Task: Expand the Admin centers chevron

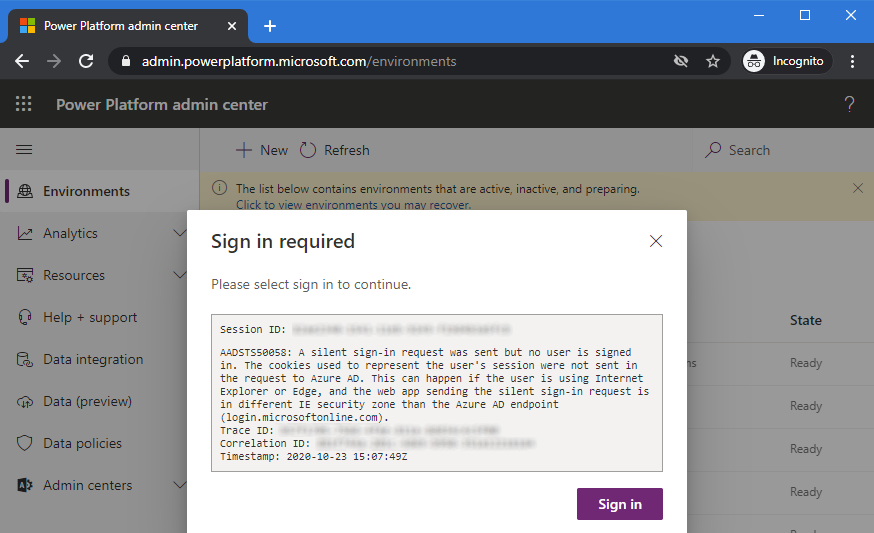Action: pyautogui.click(x=180, y=485)
